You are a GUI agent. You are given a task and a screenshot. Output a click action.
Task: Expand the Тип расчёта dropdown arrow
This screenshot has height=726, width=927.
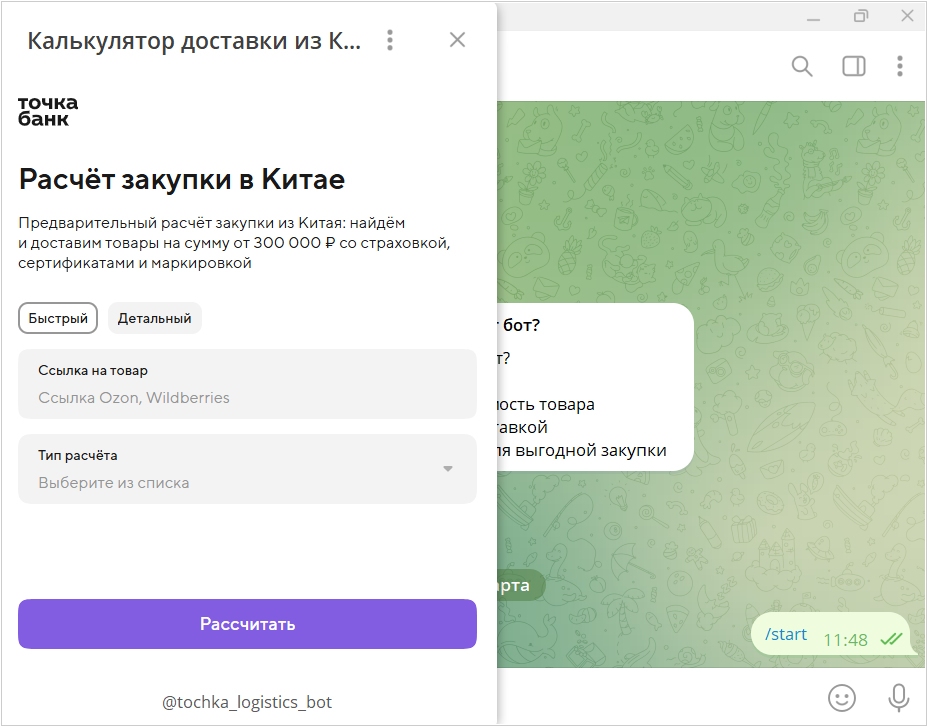coord(448,469)
